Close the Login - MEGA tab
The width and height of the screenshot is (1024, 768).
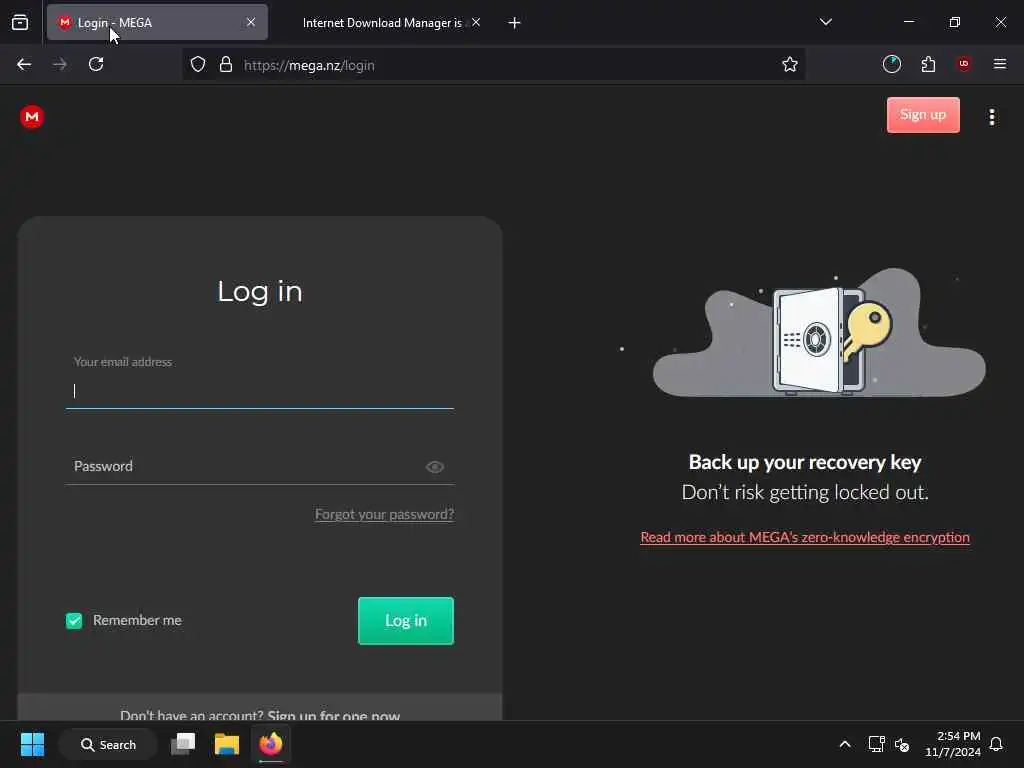251,22
